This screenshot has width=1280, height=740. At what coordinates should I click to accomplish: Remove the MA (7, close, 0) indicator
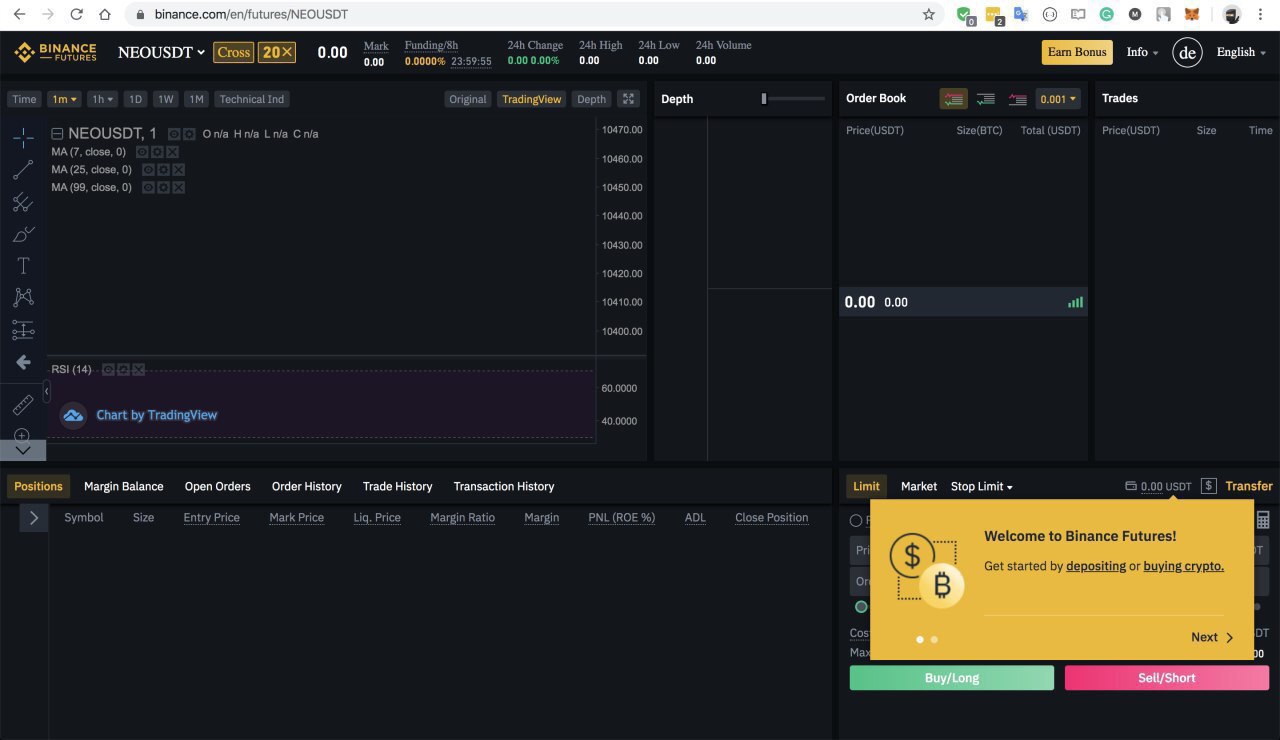pos(172,152)
